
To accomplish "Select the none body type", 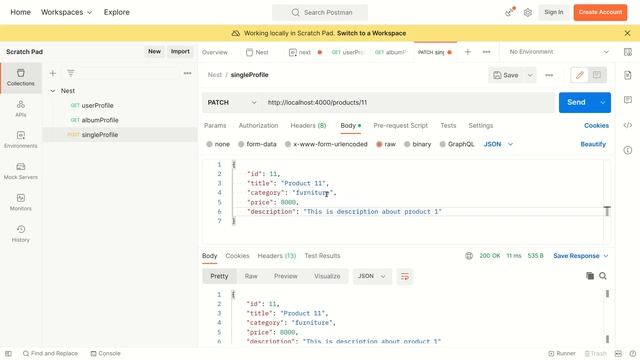I will pos(218,144).
